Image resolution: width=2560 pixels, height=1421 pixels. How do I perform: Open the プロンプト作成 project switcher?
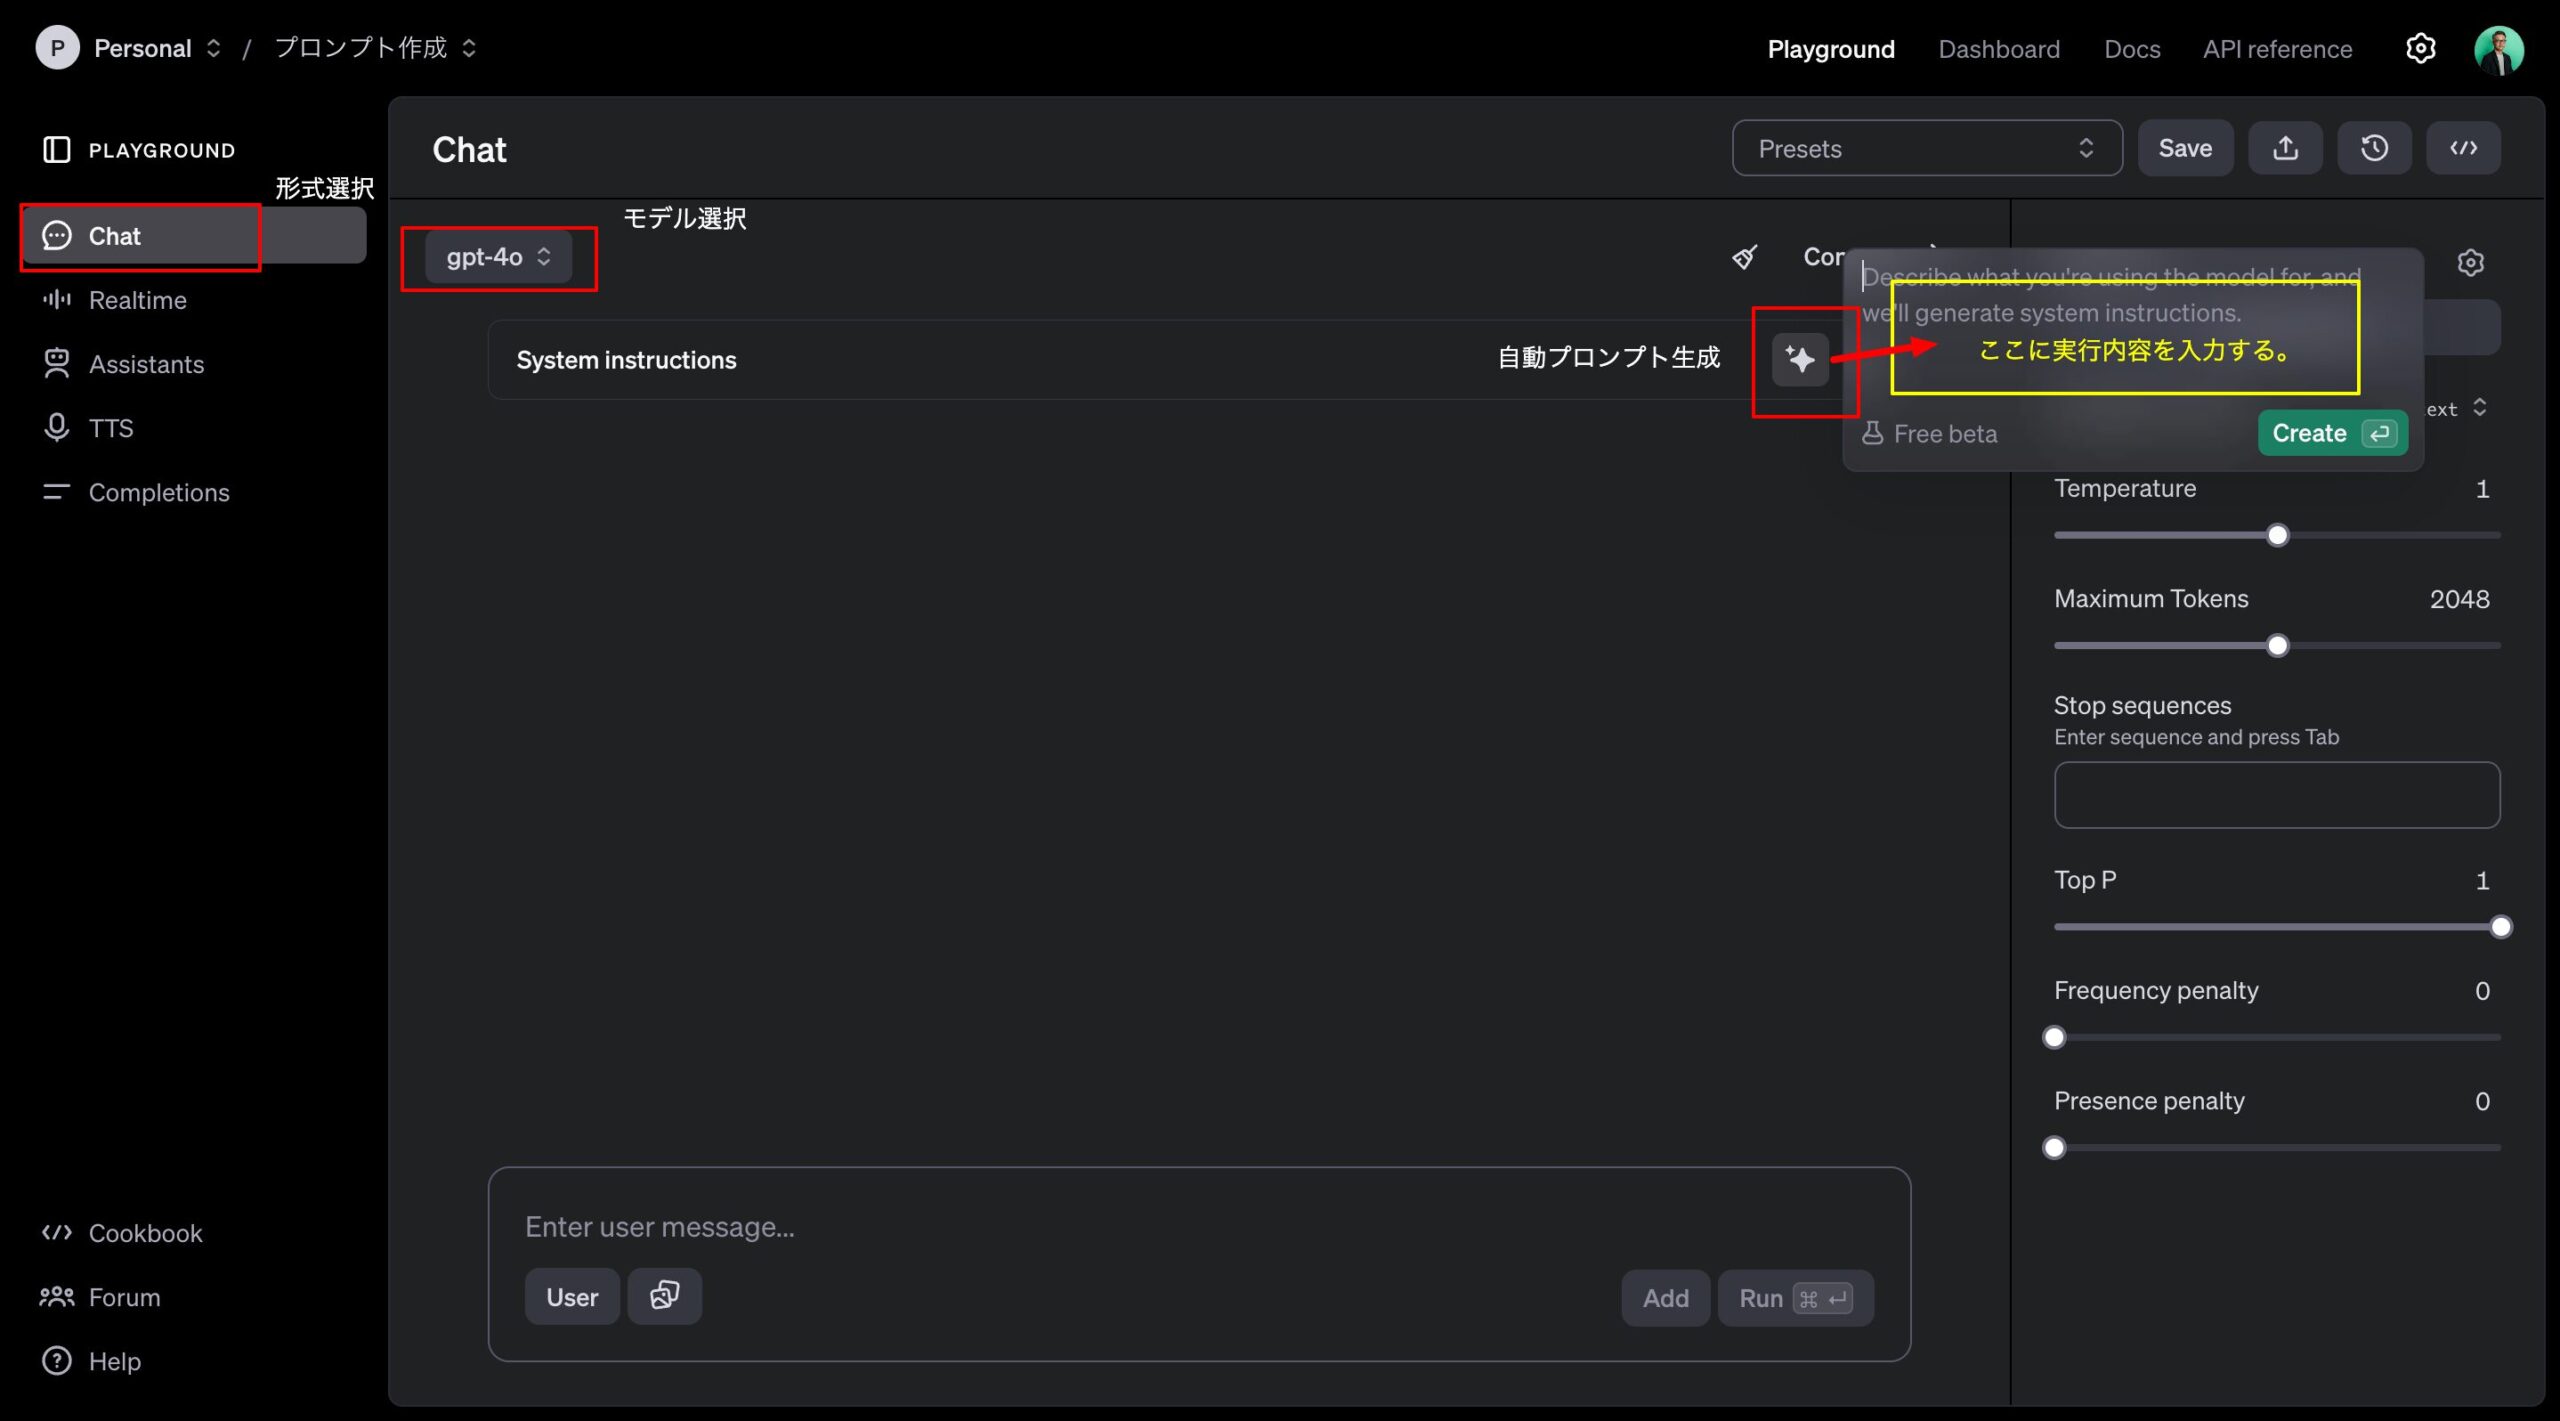[x=375, y=48]
